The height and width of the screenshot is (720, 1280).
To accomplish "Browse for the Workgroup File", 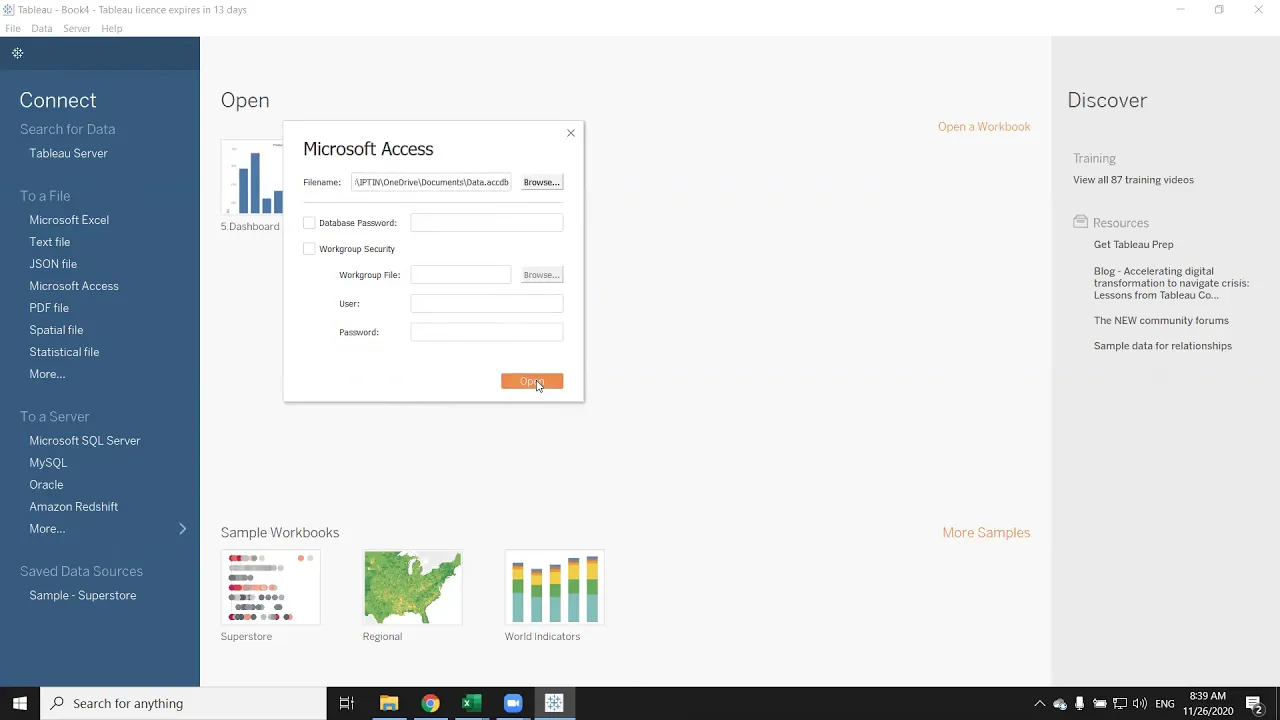I will point(541,274).
